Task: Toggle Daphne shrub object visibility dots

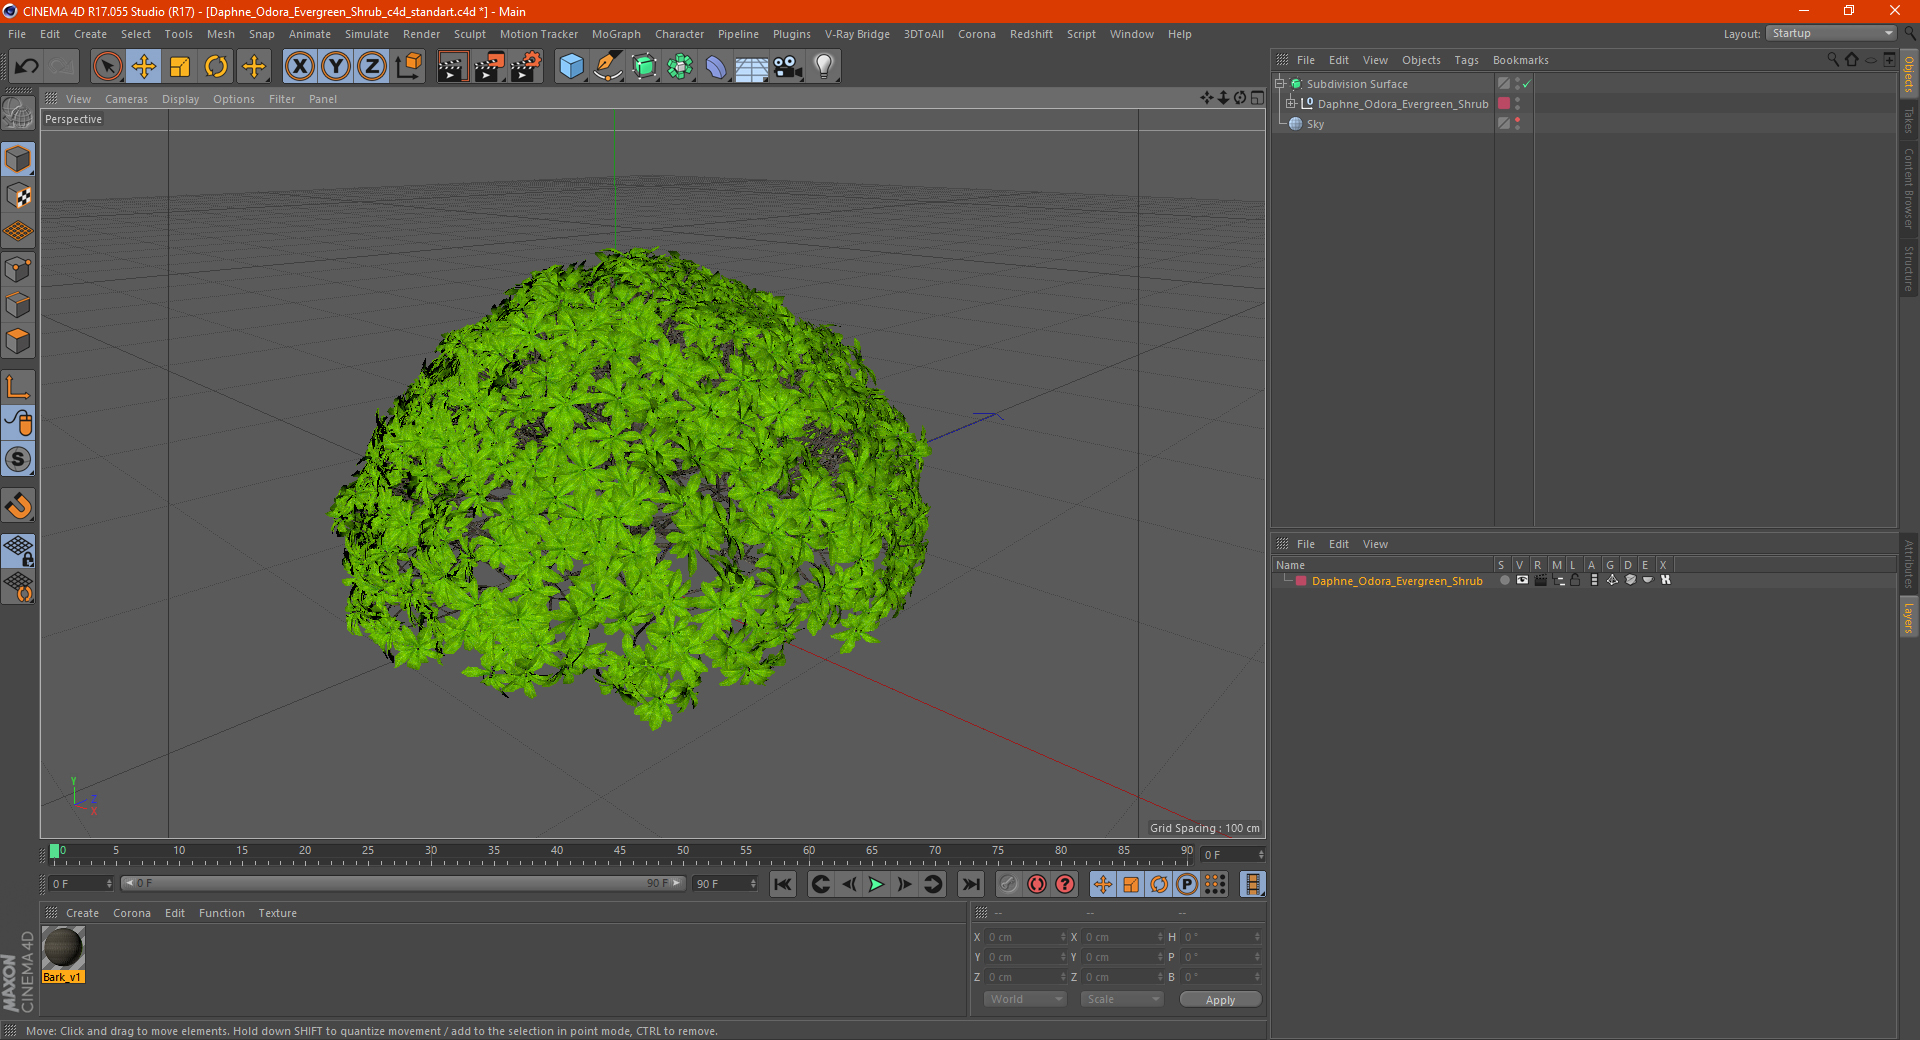Action: (x=1518, y=103)
